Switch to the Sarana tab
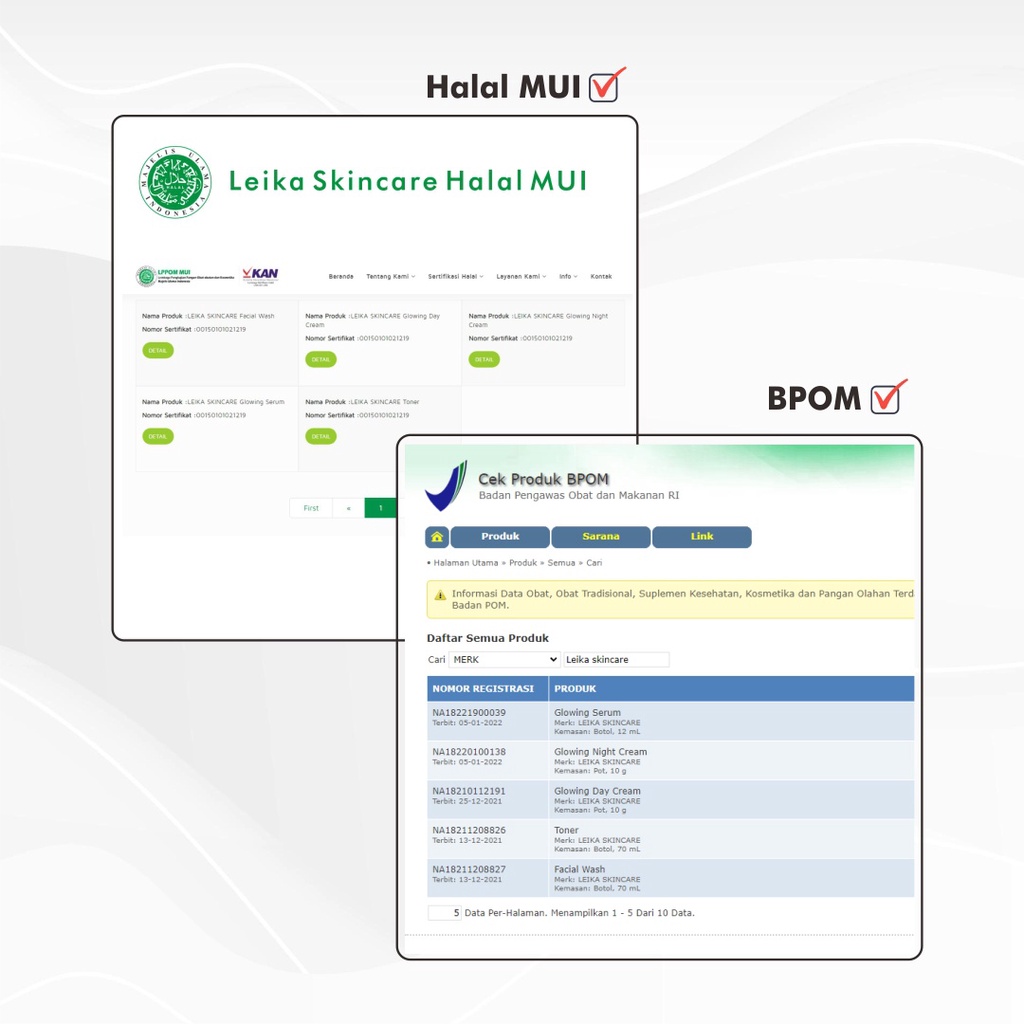The width and height of the screenshot is (1024, 1024). [x=601, y=537]
